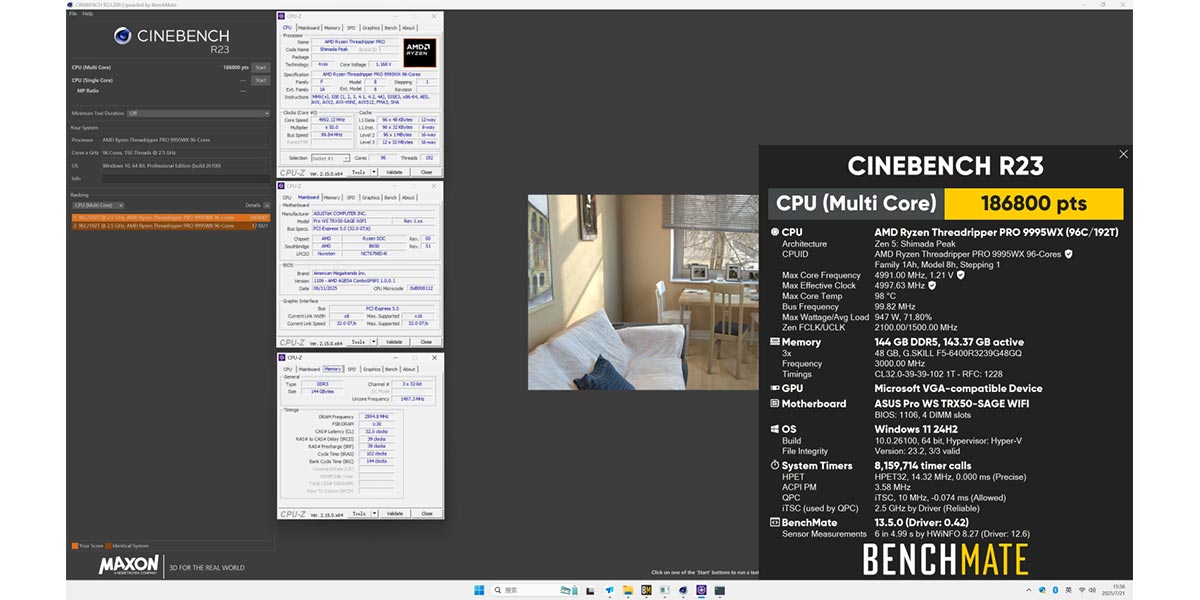Click the Info input field in Cinebench
1200x600 pixels.
(x=185, y=177)
